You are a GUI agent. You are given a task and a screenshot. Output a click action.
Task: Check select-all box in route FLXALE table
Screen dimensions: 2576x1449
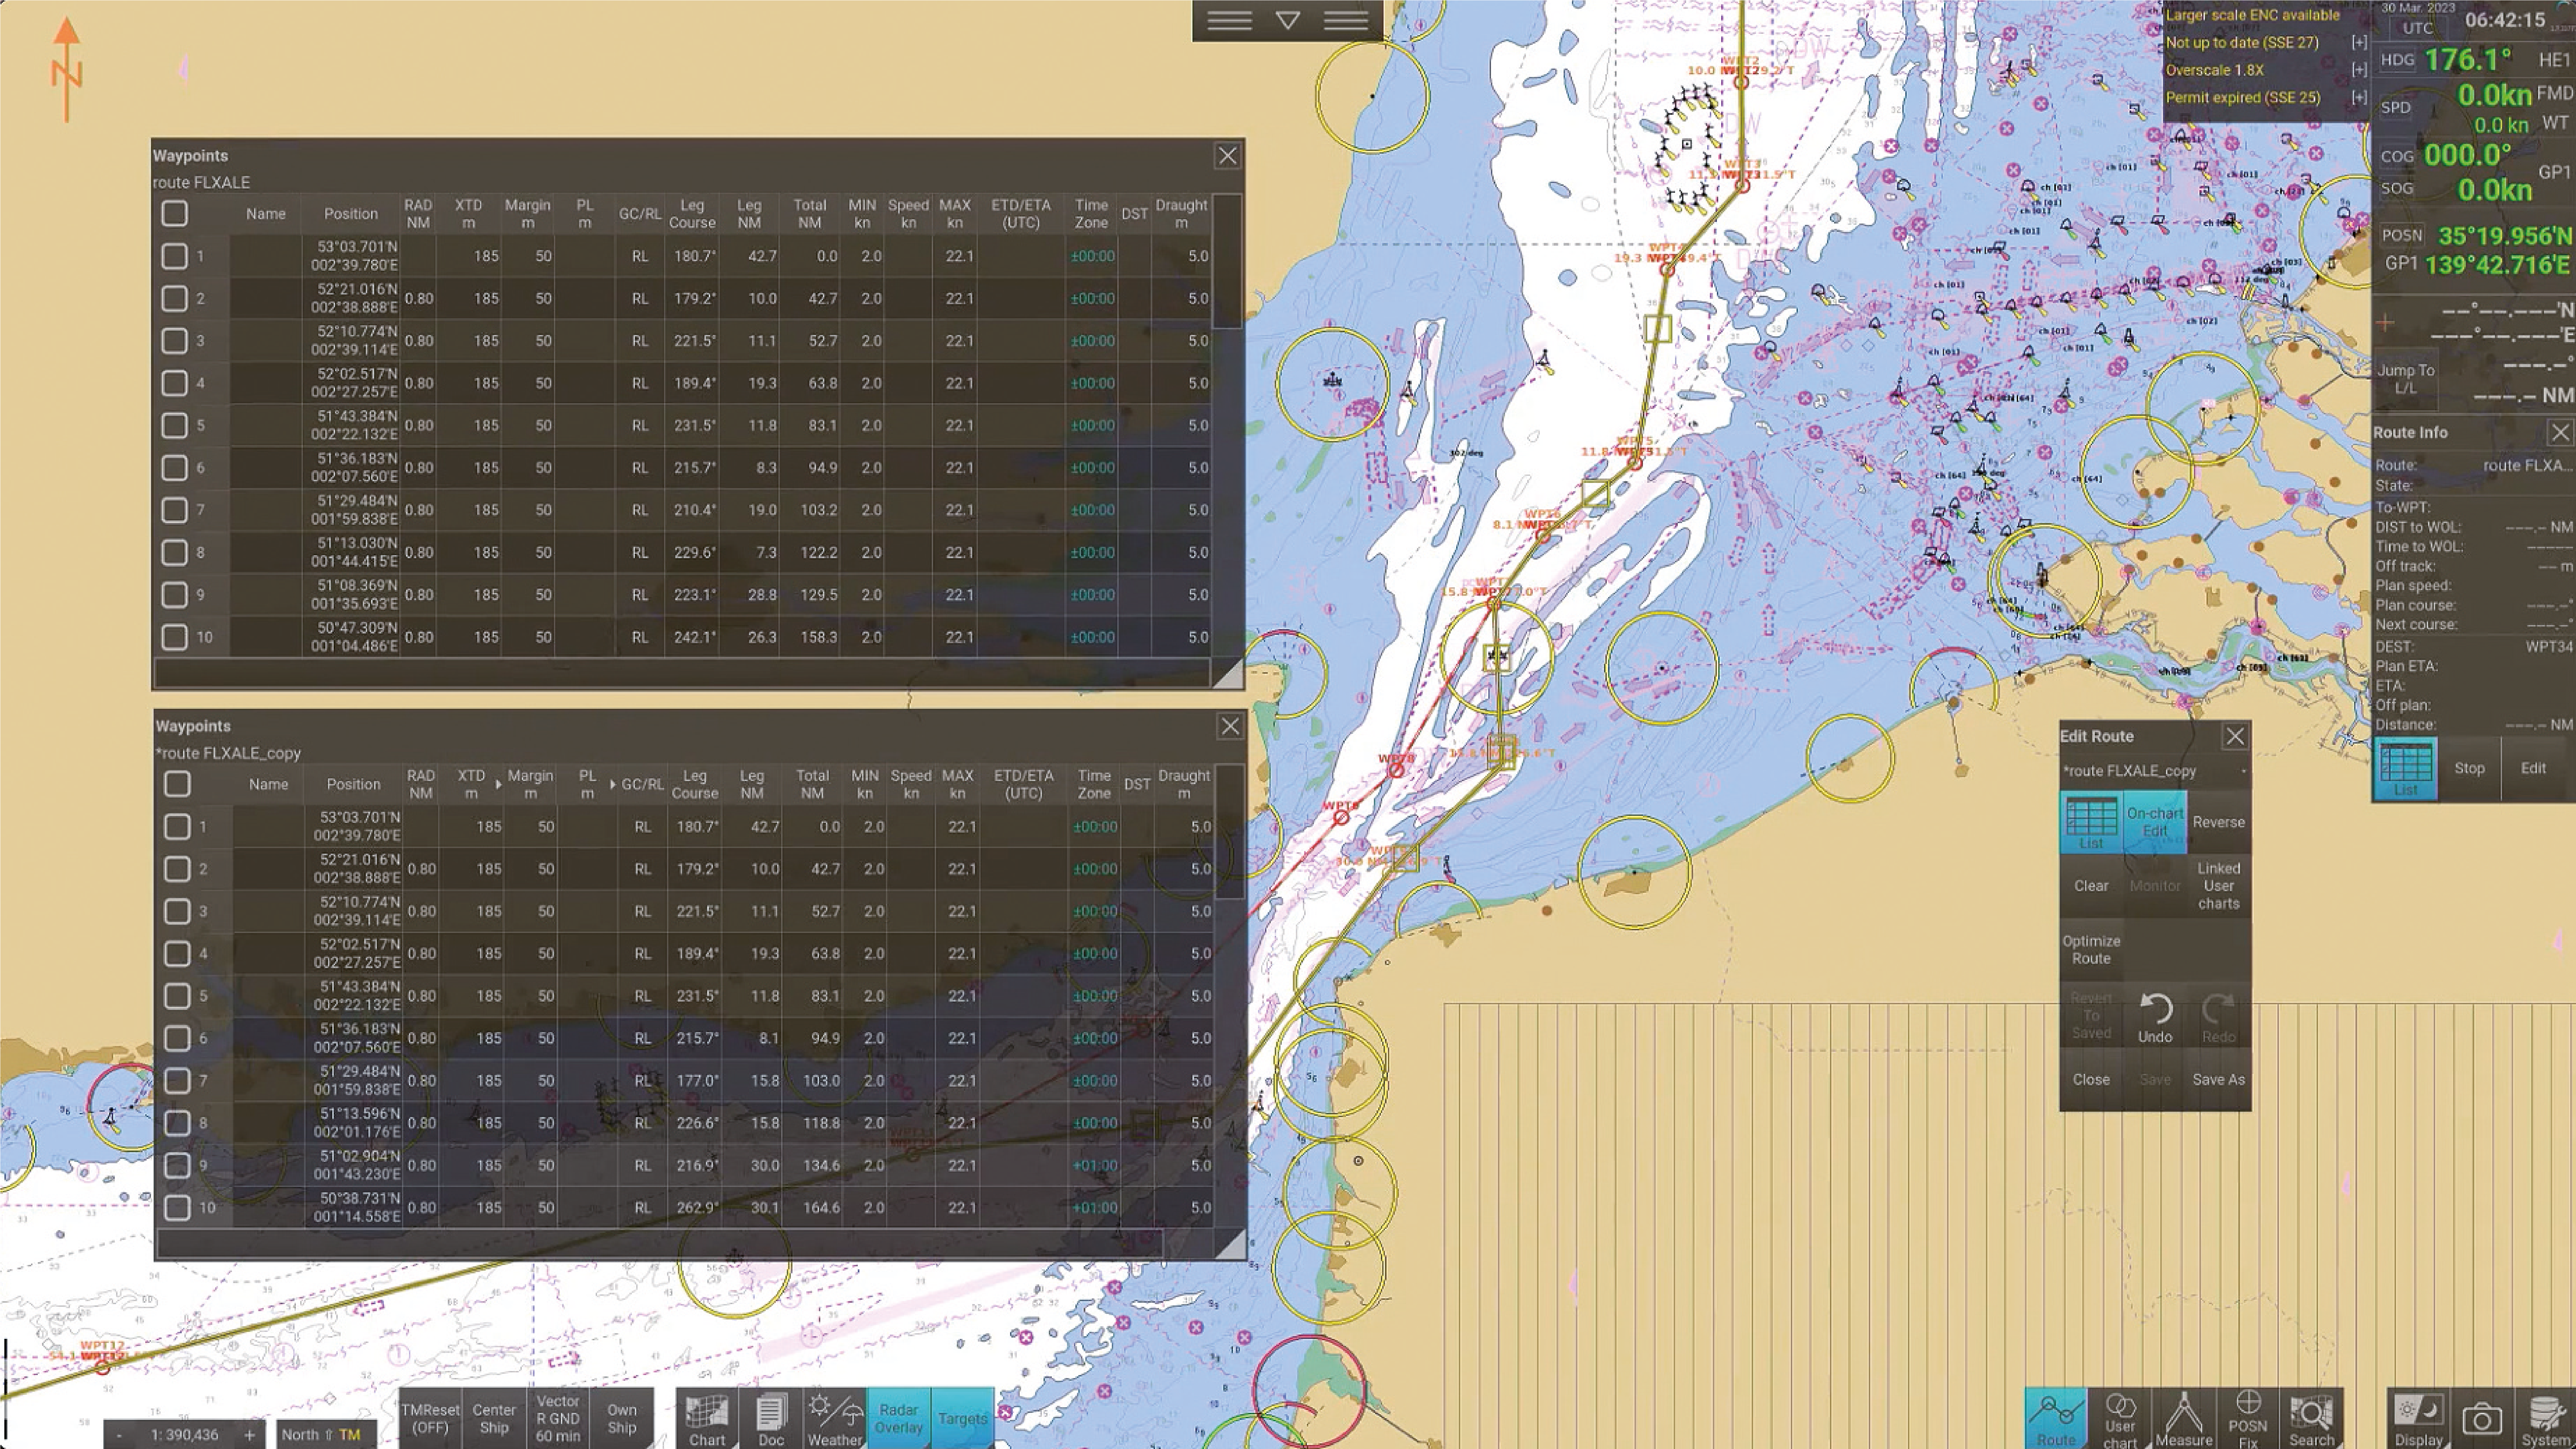pyautogui.click(x=174, y=213)
